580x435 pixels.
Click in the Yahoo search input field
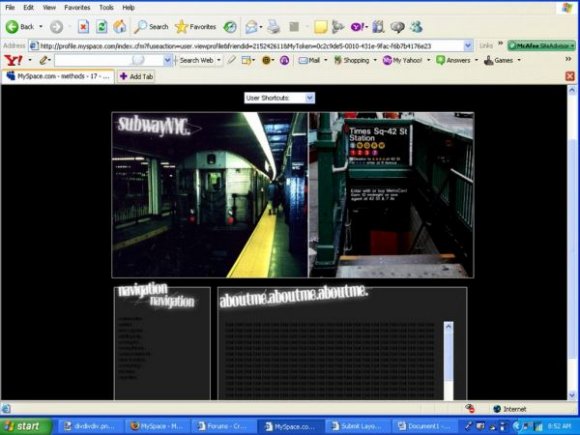pos(108,60)
